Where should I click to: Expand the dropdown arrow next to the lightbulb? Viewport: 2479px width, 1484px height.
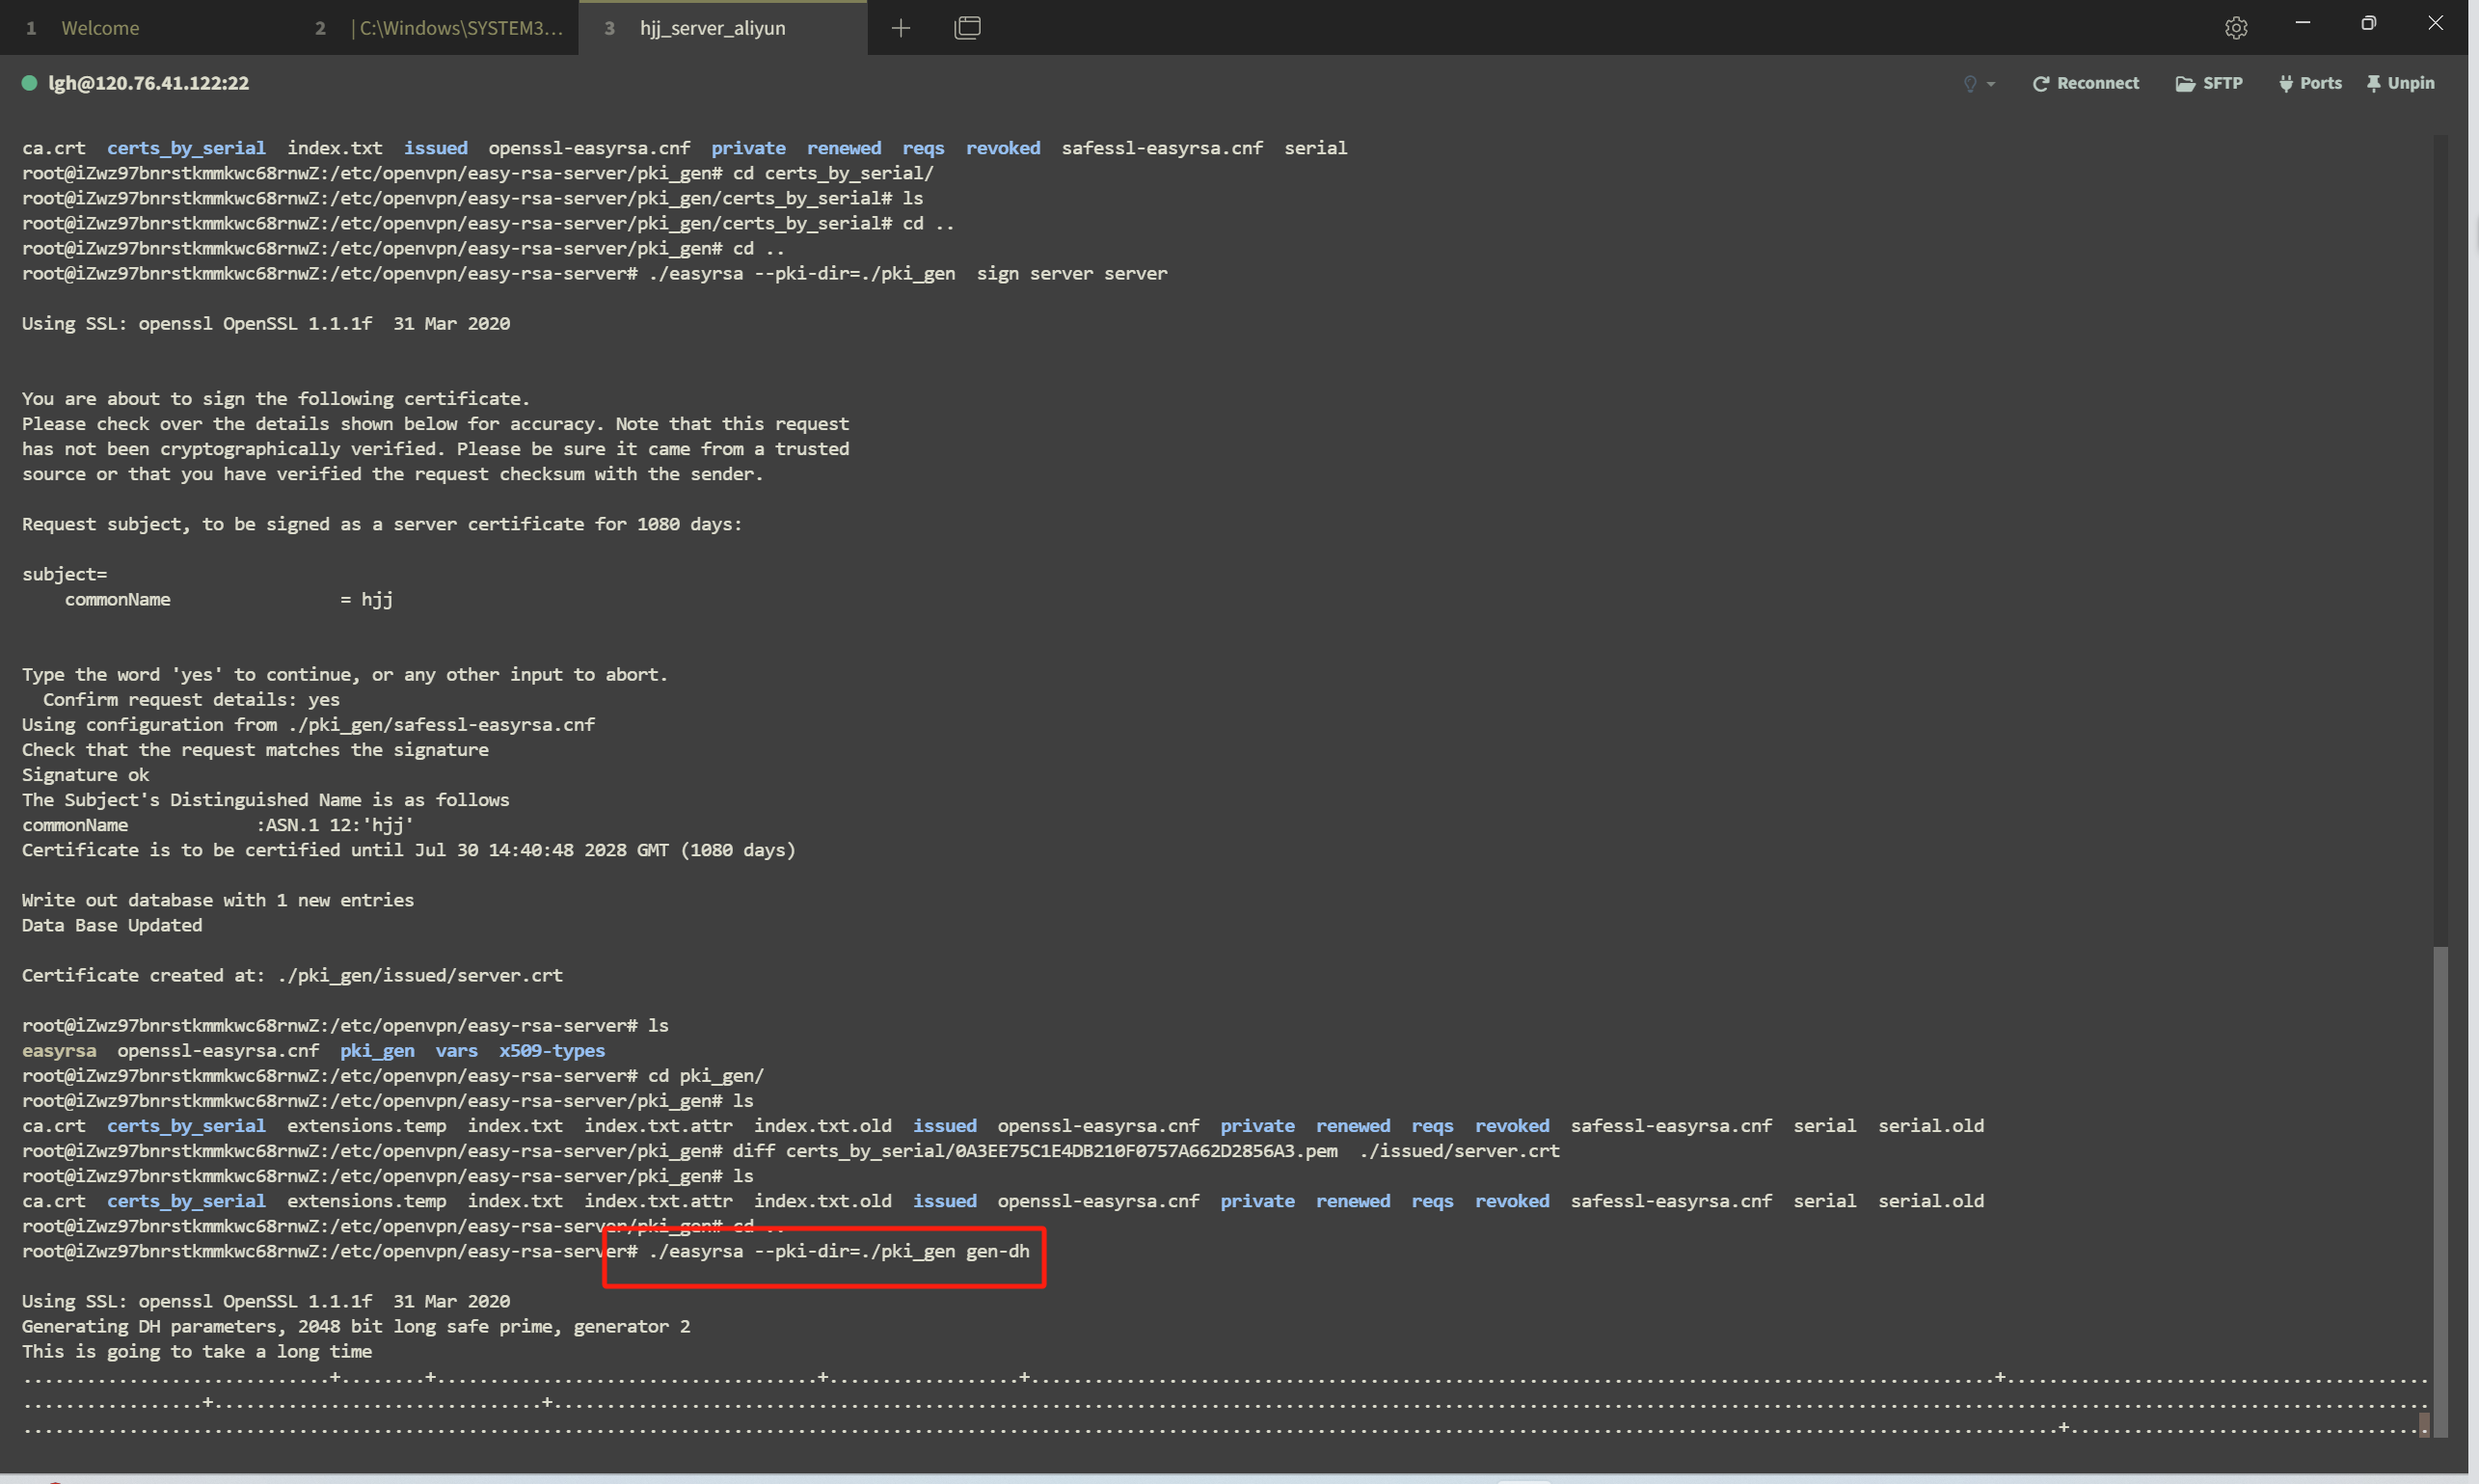pyautogui.click(x=1991, y=84)
